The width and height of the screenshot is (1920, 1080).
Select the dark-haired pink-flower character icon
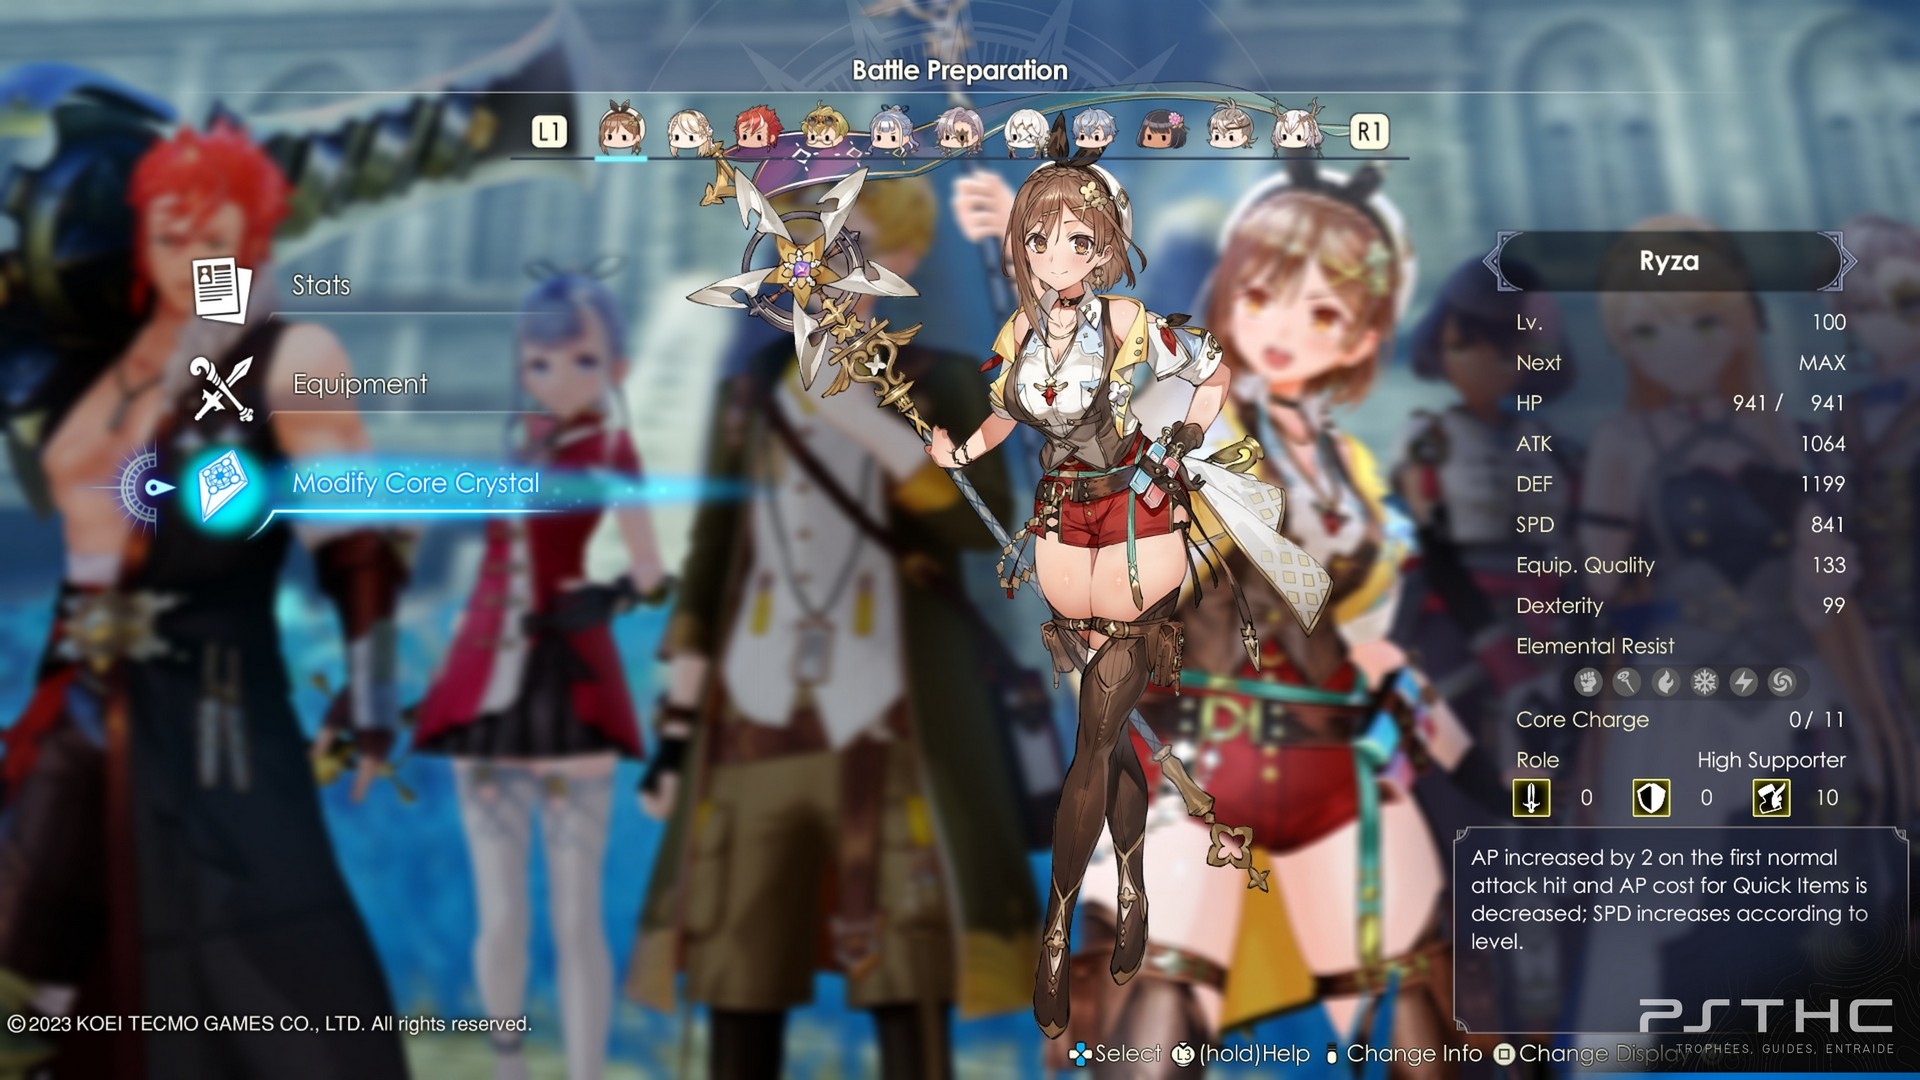click(1162, 131)
